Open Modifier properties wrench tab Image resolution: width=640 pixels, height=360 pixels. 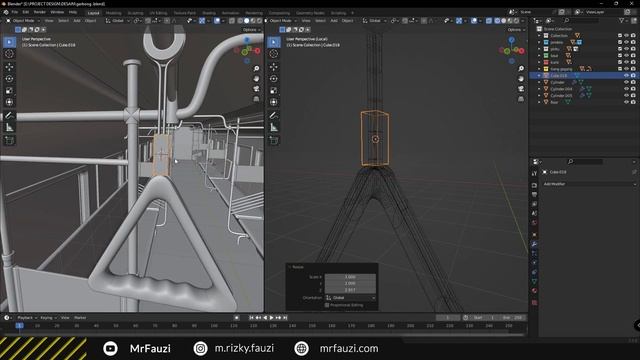point(534,244)
